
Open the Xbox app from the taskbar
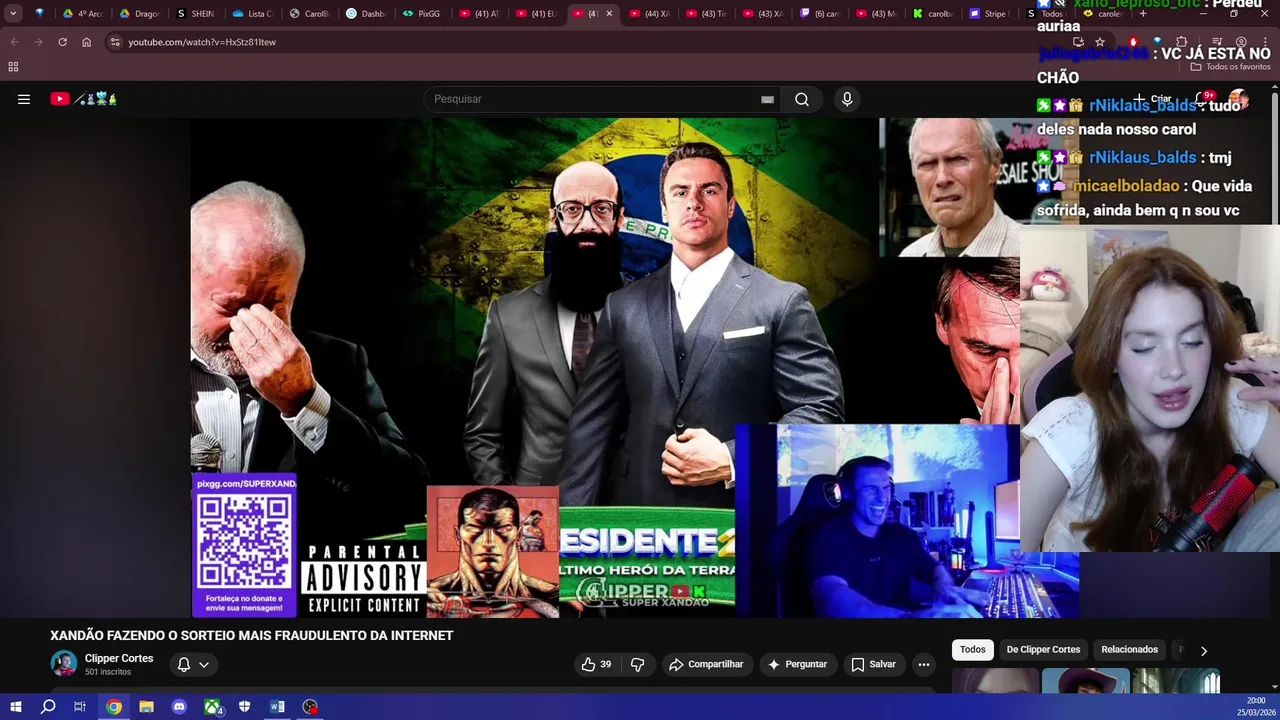point(212,707)
